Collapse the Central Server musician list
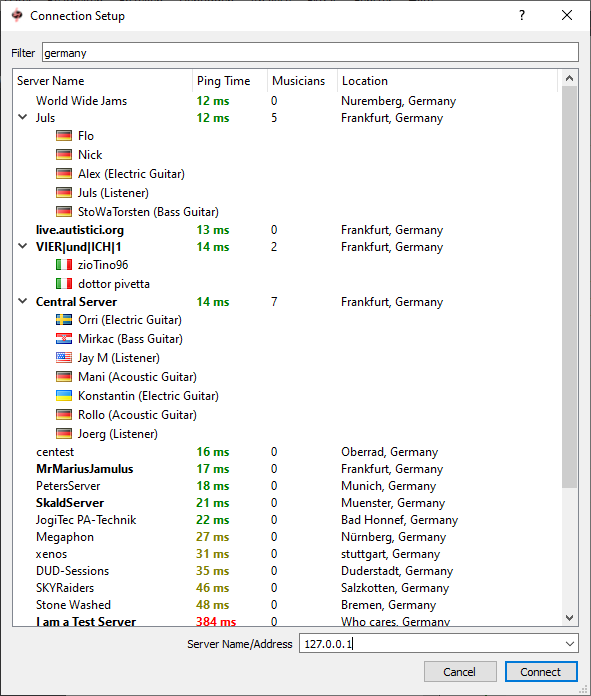This screenshot has height=696, width=591. coord(23,301)
